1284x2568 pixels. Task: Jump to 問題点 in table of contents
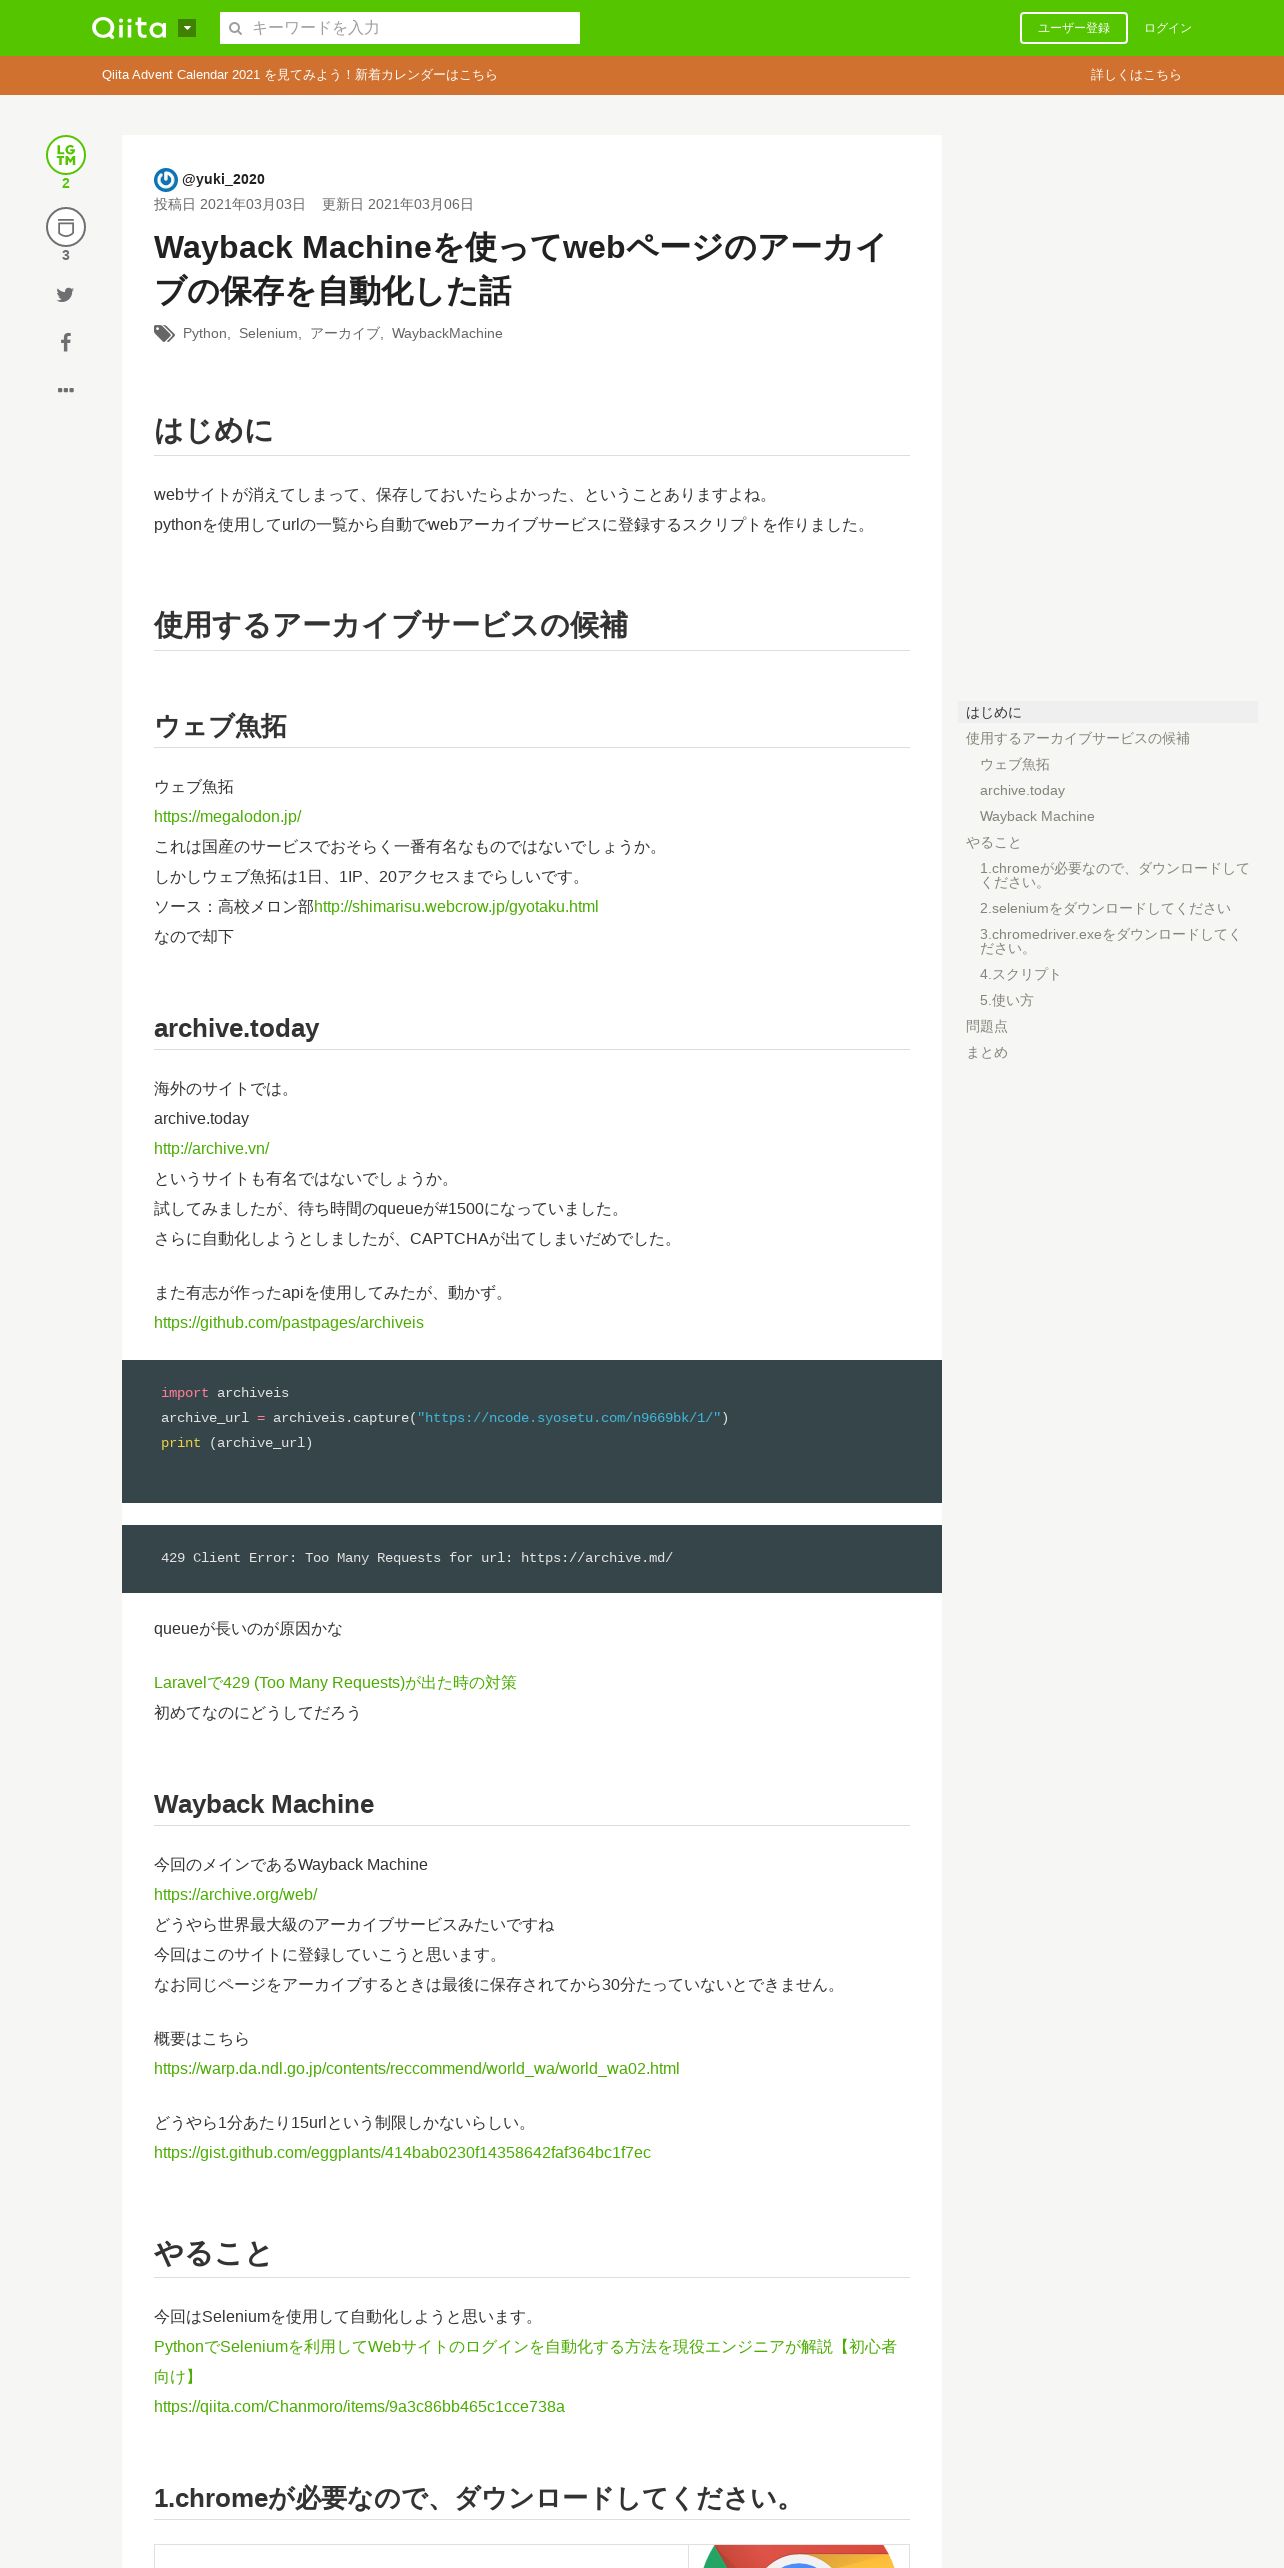coord(986,1026)
